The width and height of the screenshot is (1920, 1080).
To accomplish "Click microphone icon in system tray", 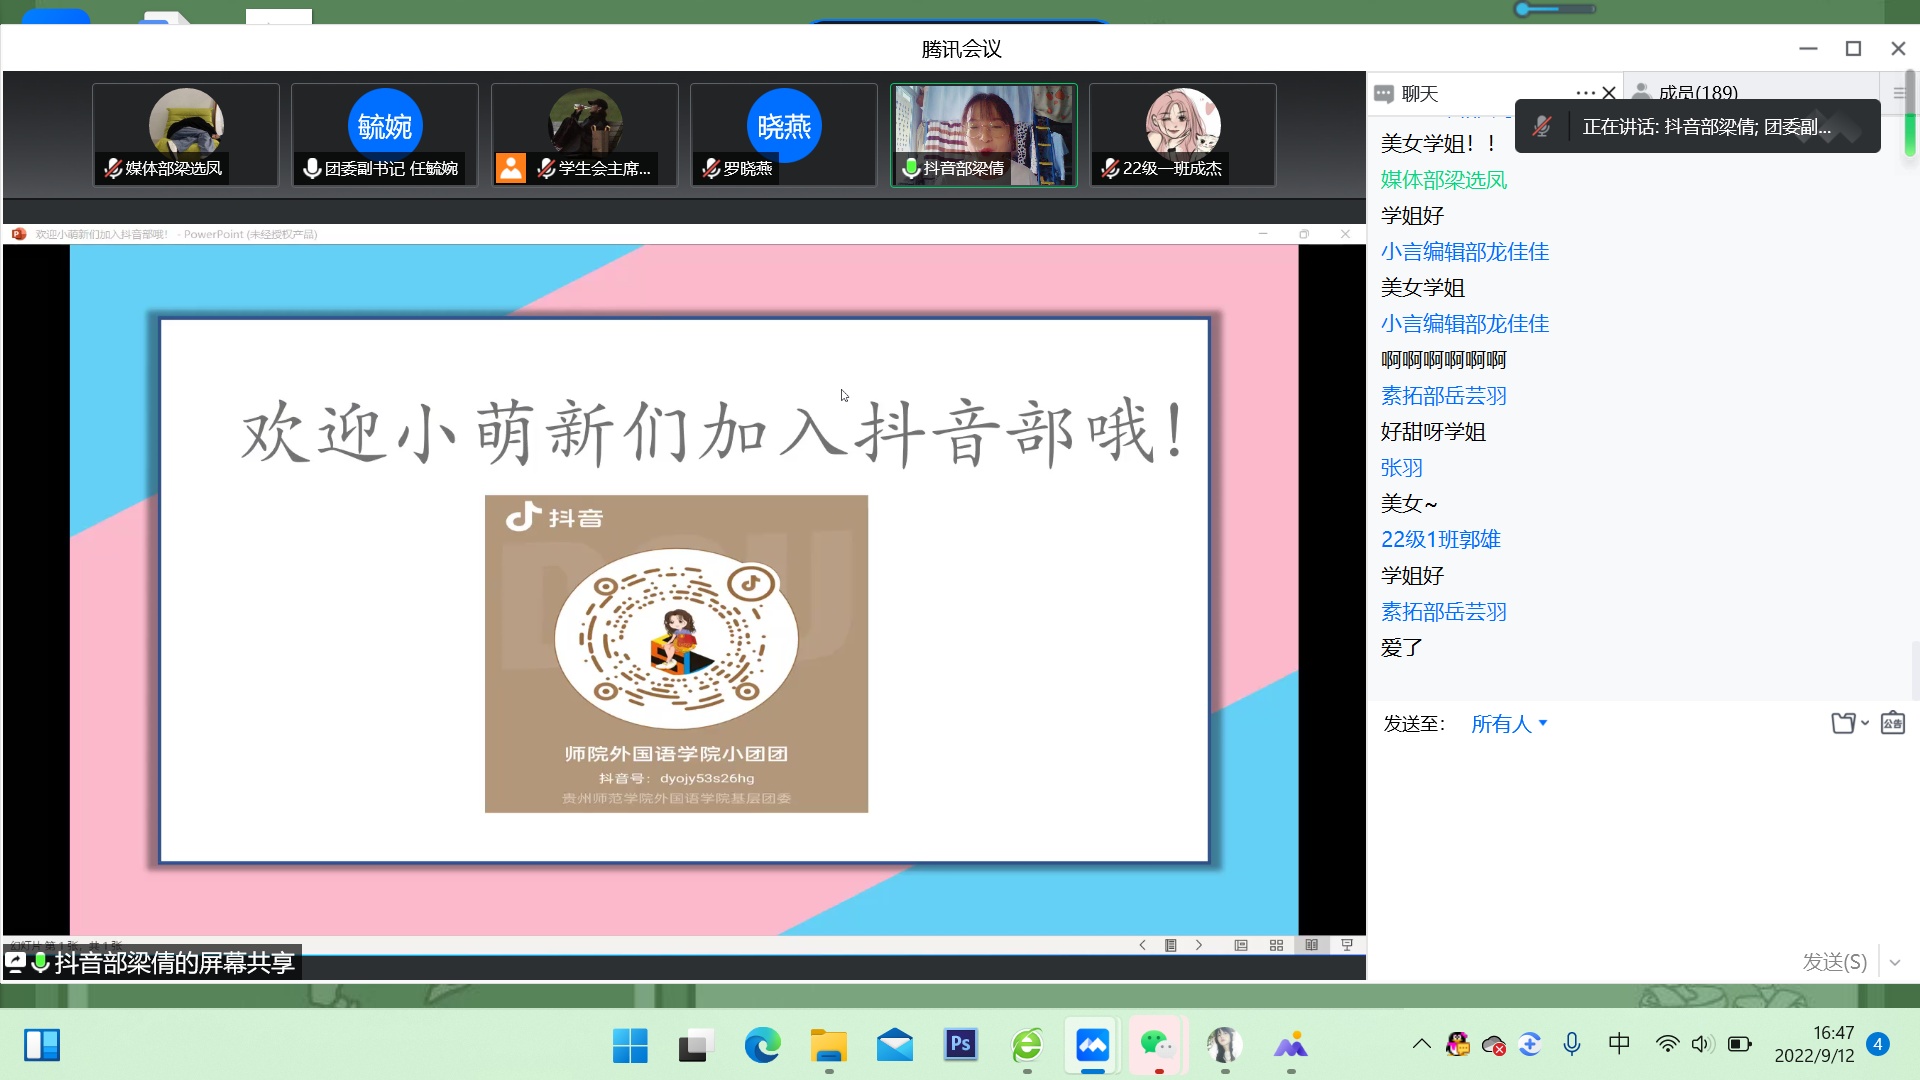I will (1572, 1044).
